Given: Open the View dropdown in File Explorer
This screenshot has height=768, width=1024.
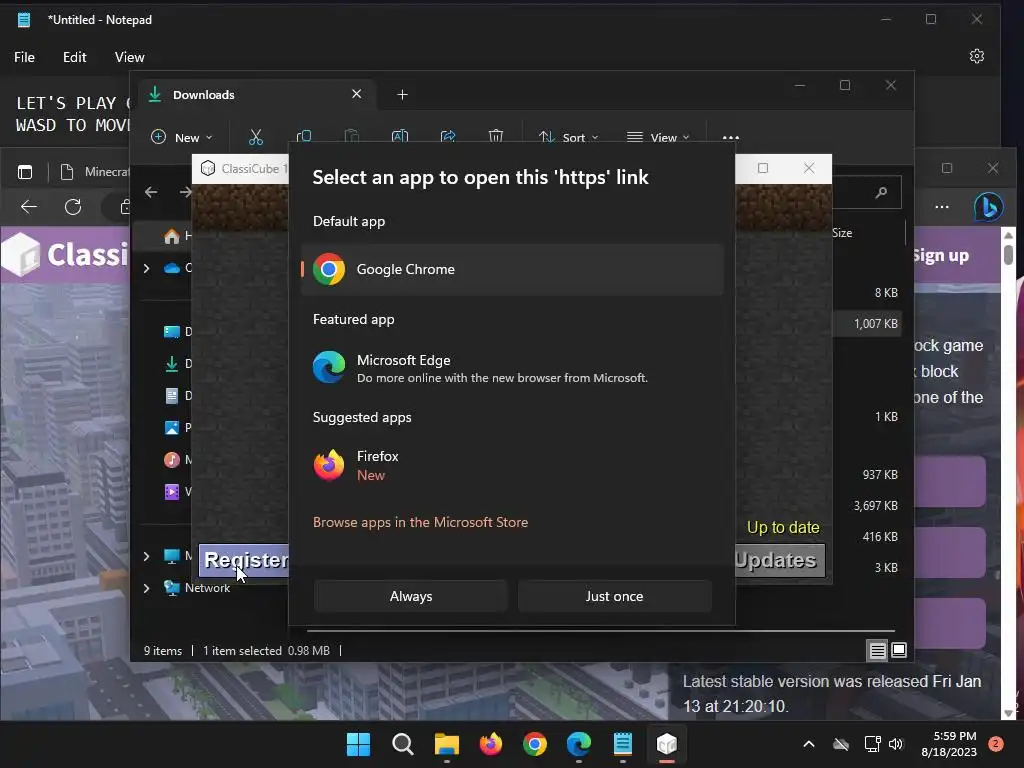Looking at the screenshot, I should pyautogui.click(x=658, y=137).
